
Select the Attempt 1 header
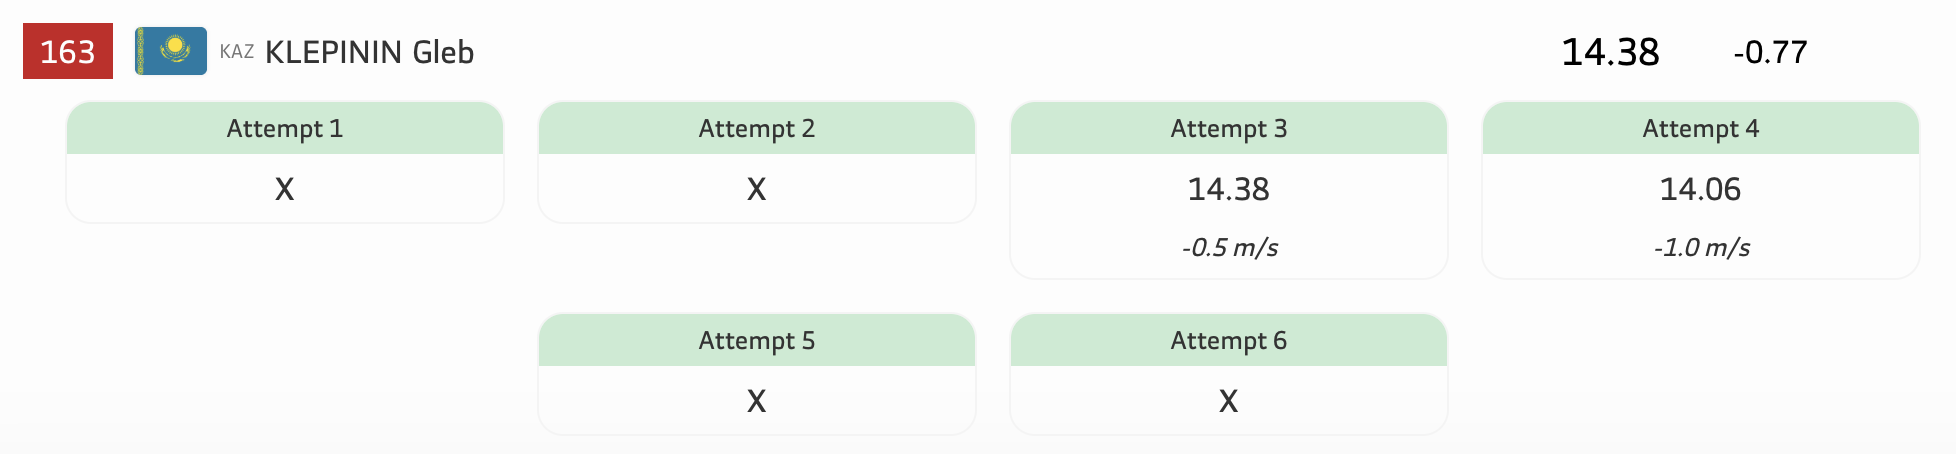click(285, 129)
